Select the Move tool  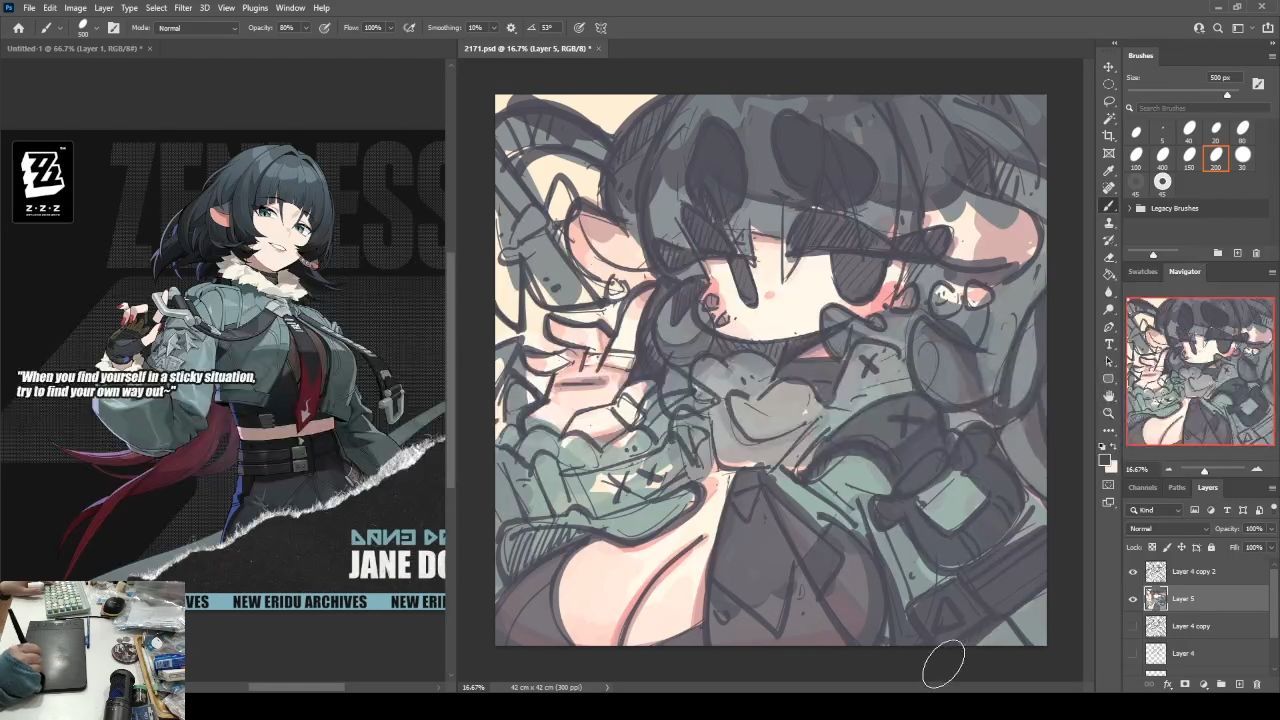coord(1109,67)
